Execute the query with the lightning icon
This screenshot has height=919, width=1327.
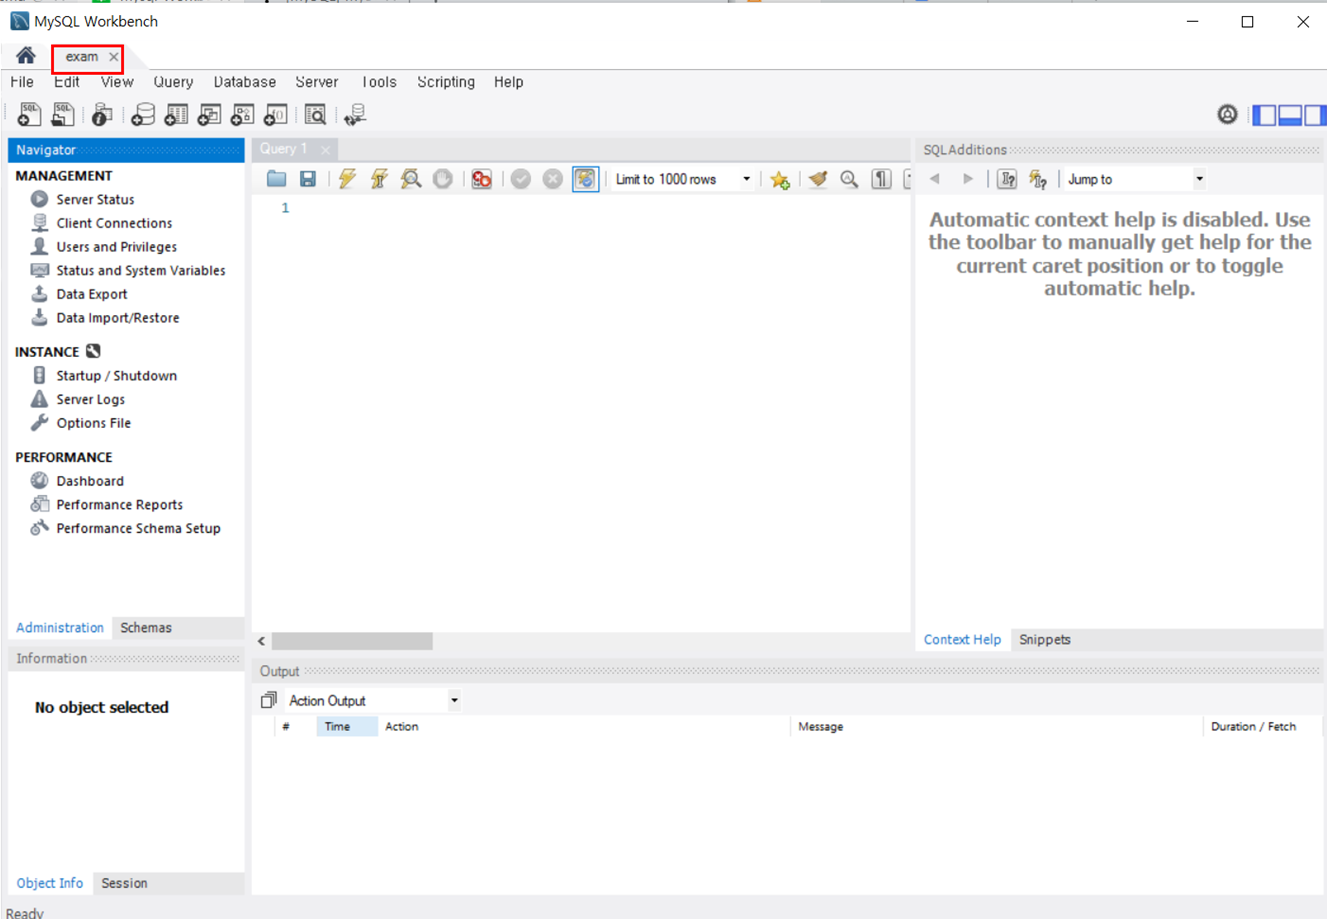pos(347,179)
